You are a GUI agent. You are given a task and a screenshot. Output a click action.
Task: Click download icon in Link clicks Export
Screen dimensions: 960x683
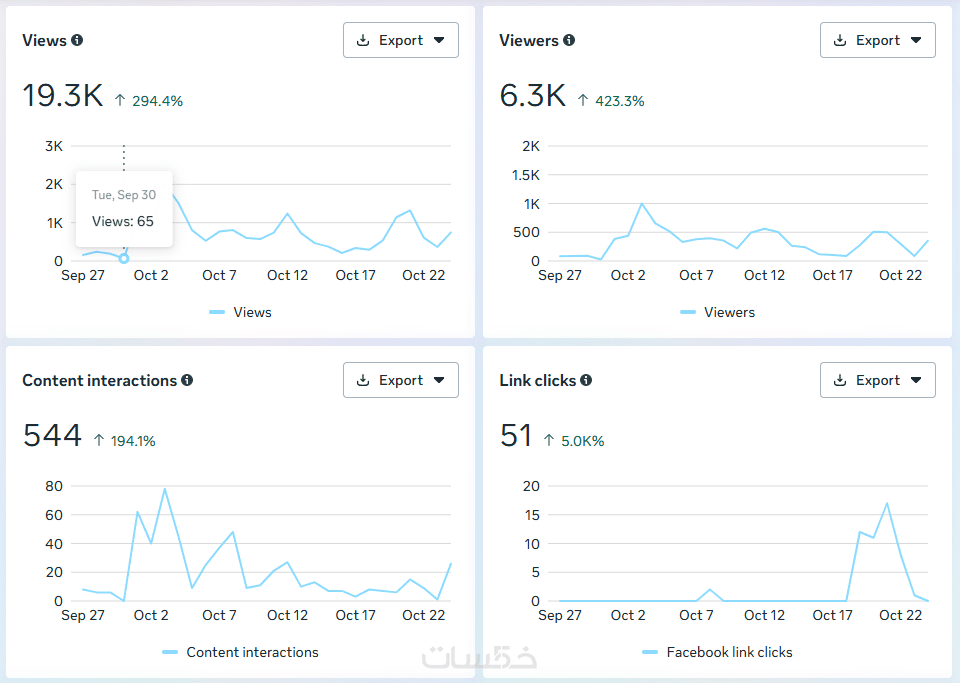[x=840, y=380]
